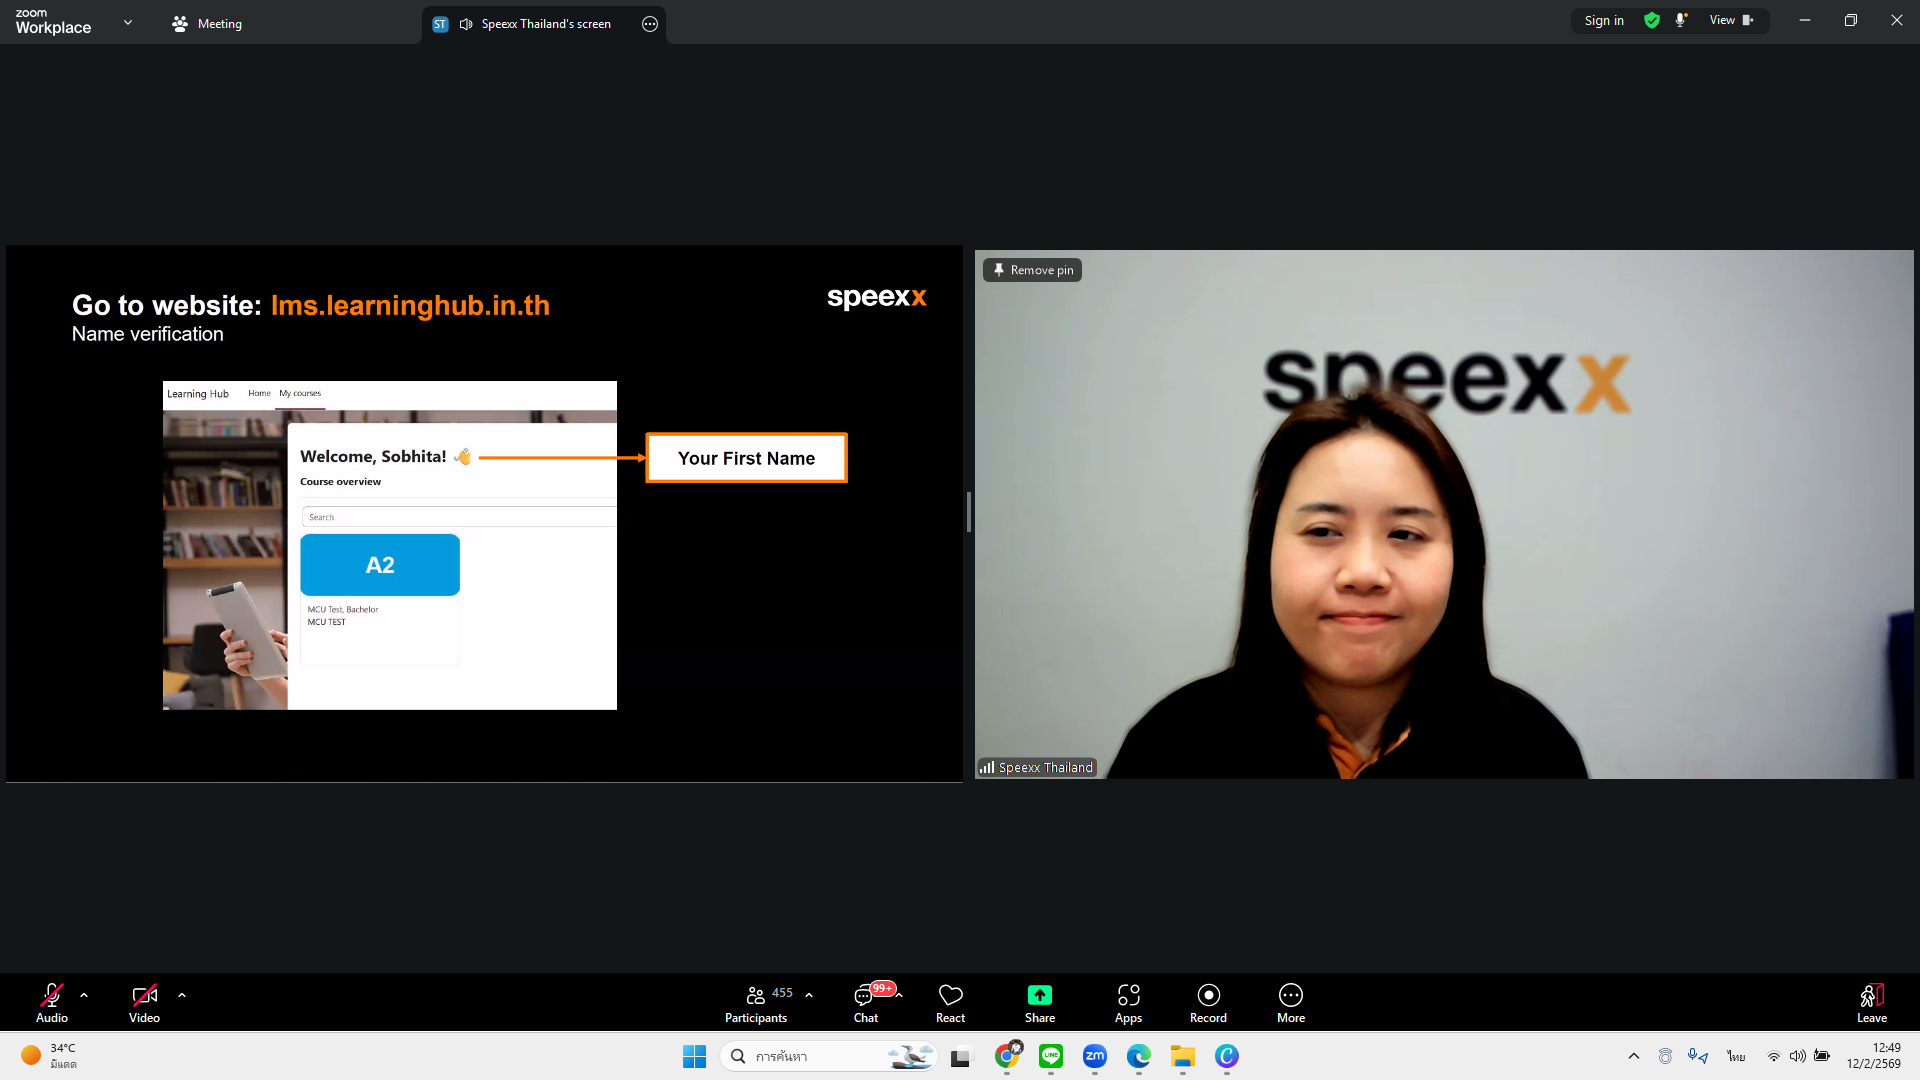Unmute the Audio microphone

(x=51, y=1003)
